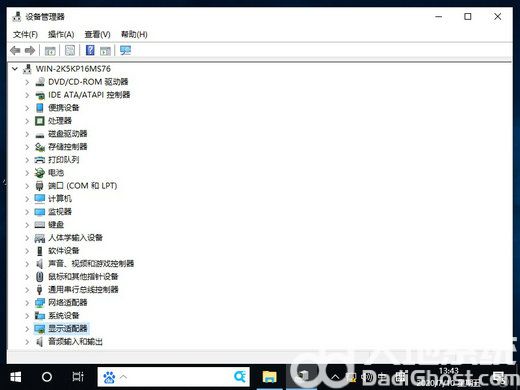The height and width of the screenshot is (390, 520).
Task: Expand the 系统设备 category
Action: point(27,316)
